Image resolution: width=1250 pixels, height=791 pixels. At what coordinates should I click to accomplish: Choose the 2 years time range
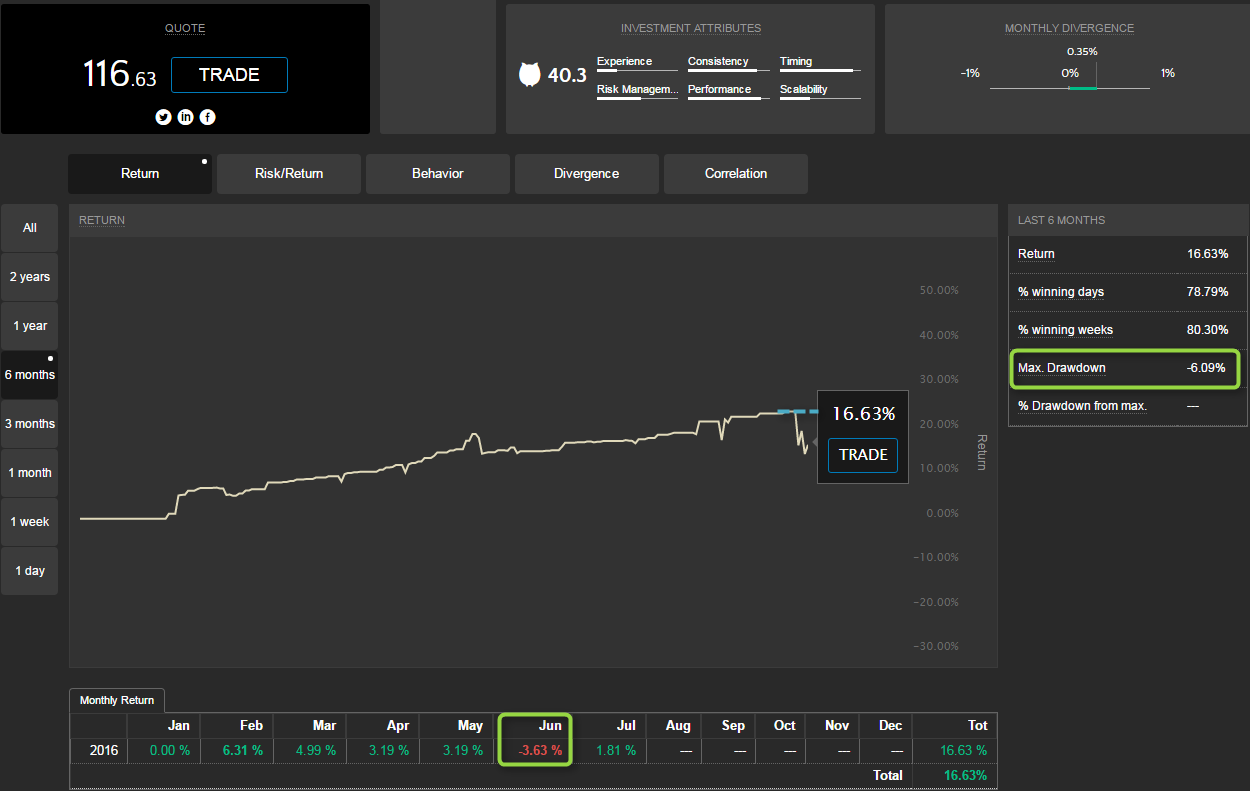click(30, 277)
